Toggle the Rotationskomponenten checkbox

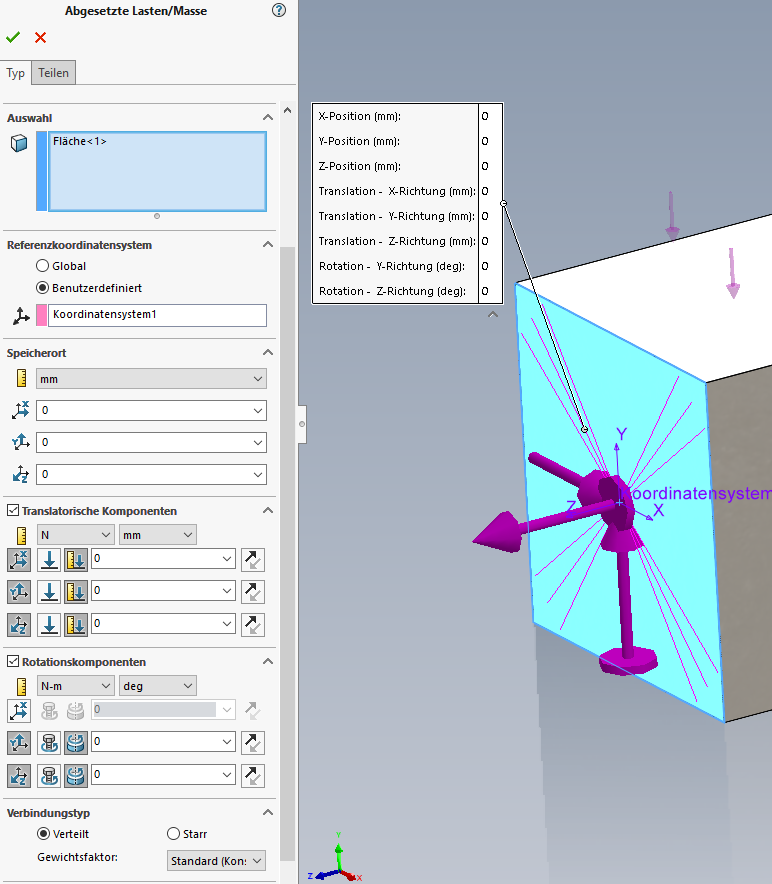[x=13, y=662]
